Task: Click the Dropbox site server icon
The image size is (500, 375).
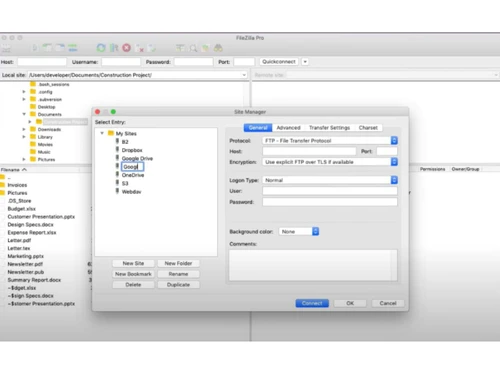Action: click(117, 150)
